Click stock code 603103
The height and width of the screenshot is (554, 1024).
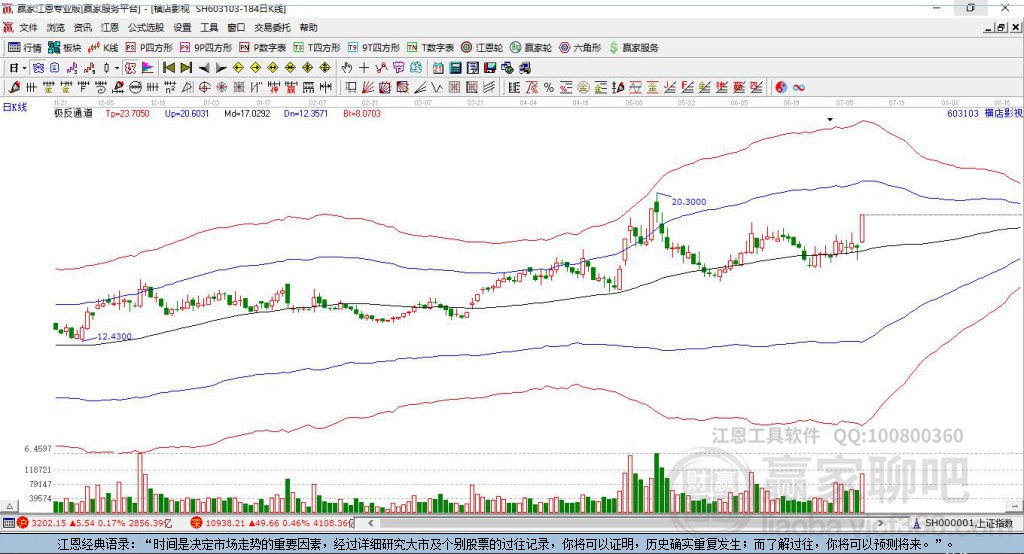[x=963, y=114]
